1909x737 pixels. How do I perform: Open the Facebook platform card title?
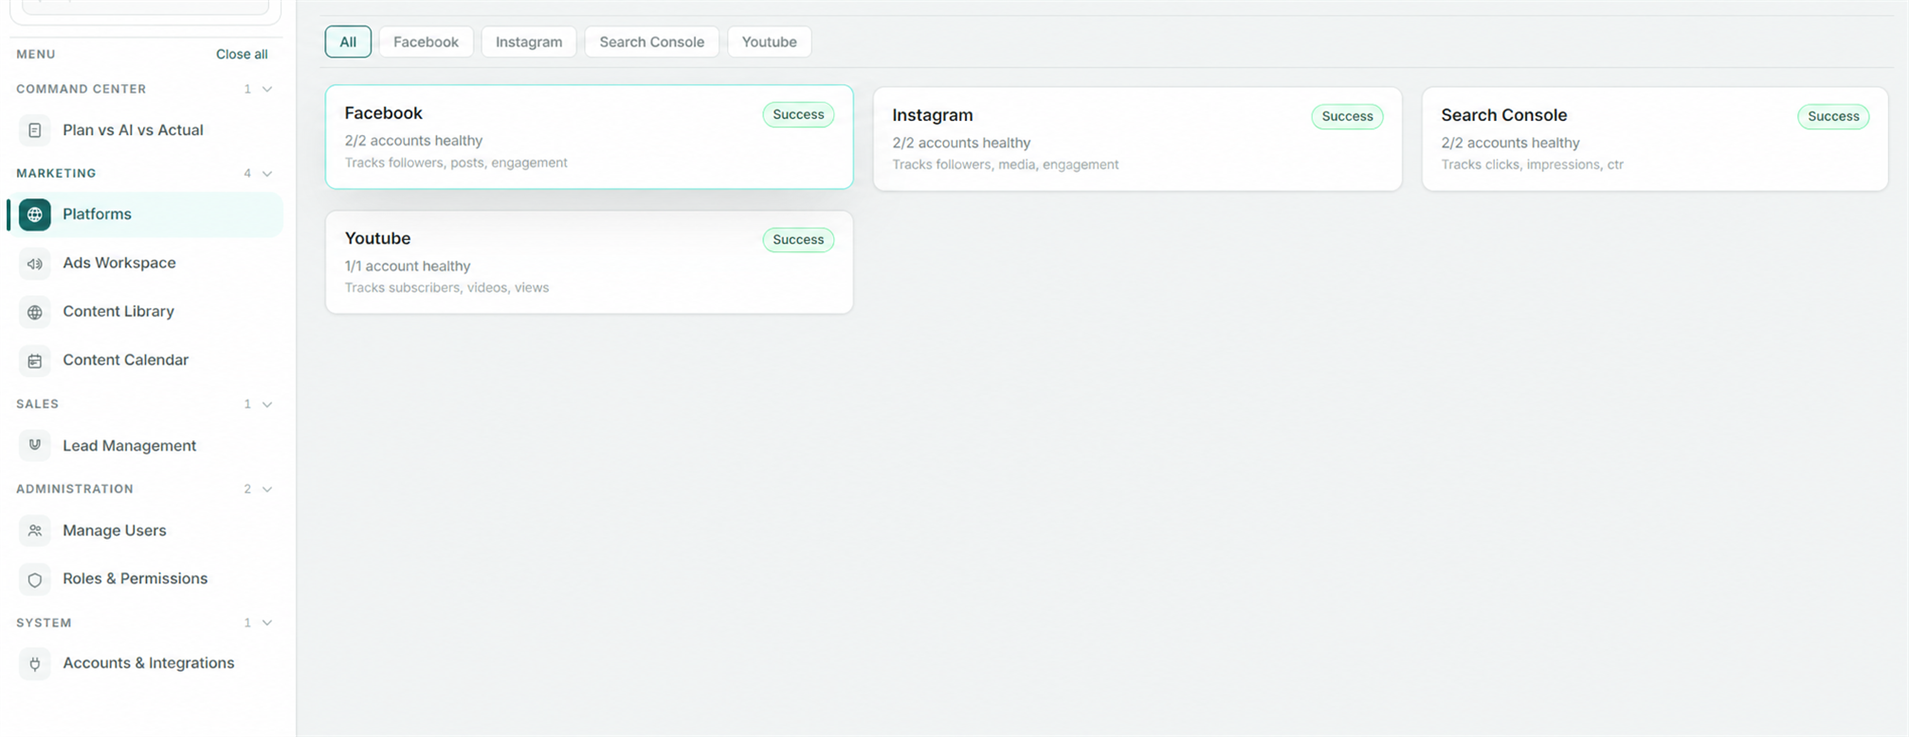383,113
